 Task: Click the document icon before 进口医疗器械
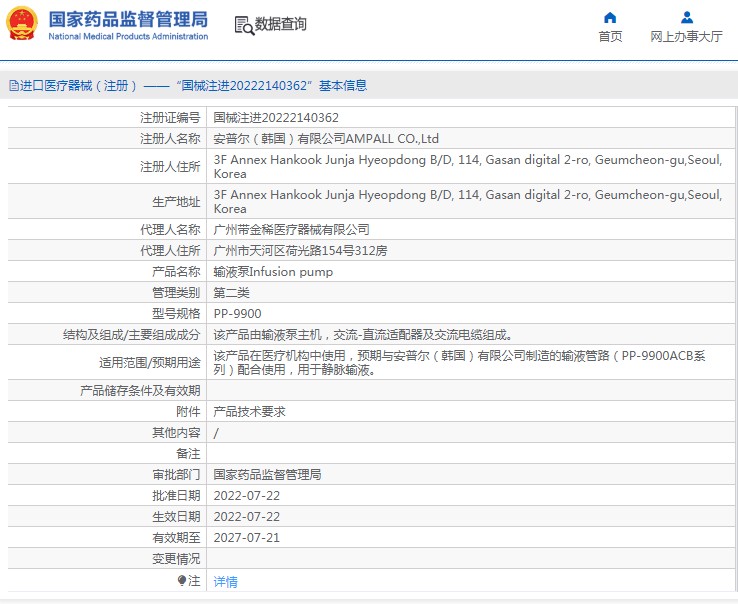(x=14, y=86)
